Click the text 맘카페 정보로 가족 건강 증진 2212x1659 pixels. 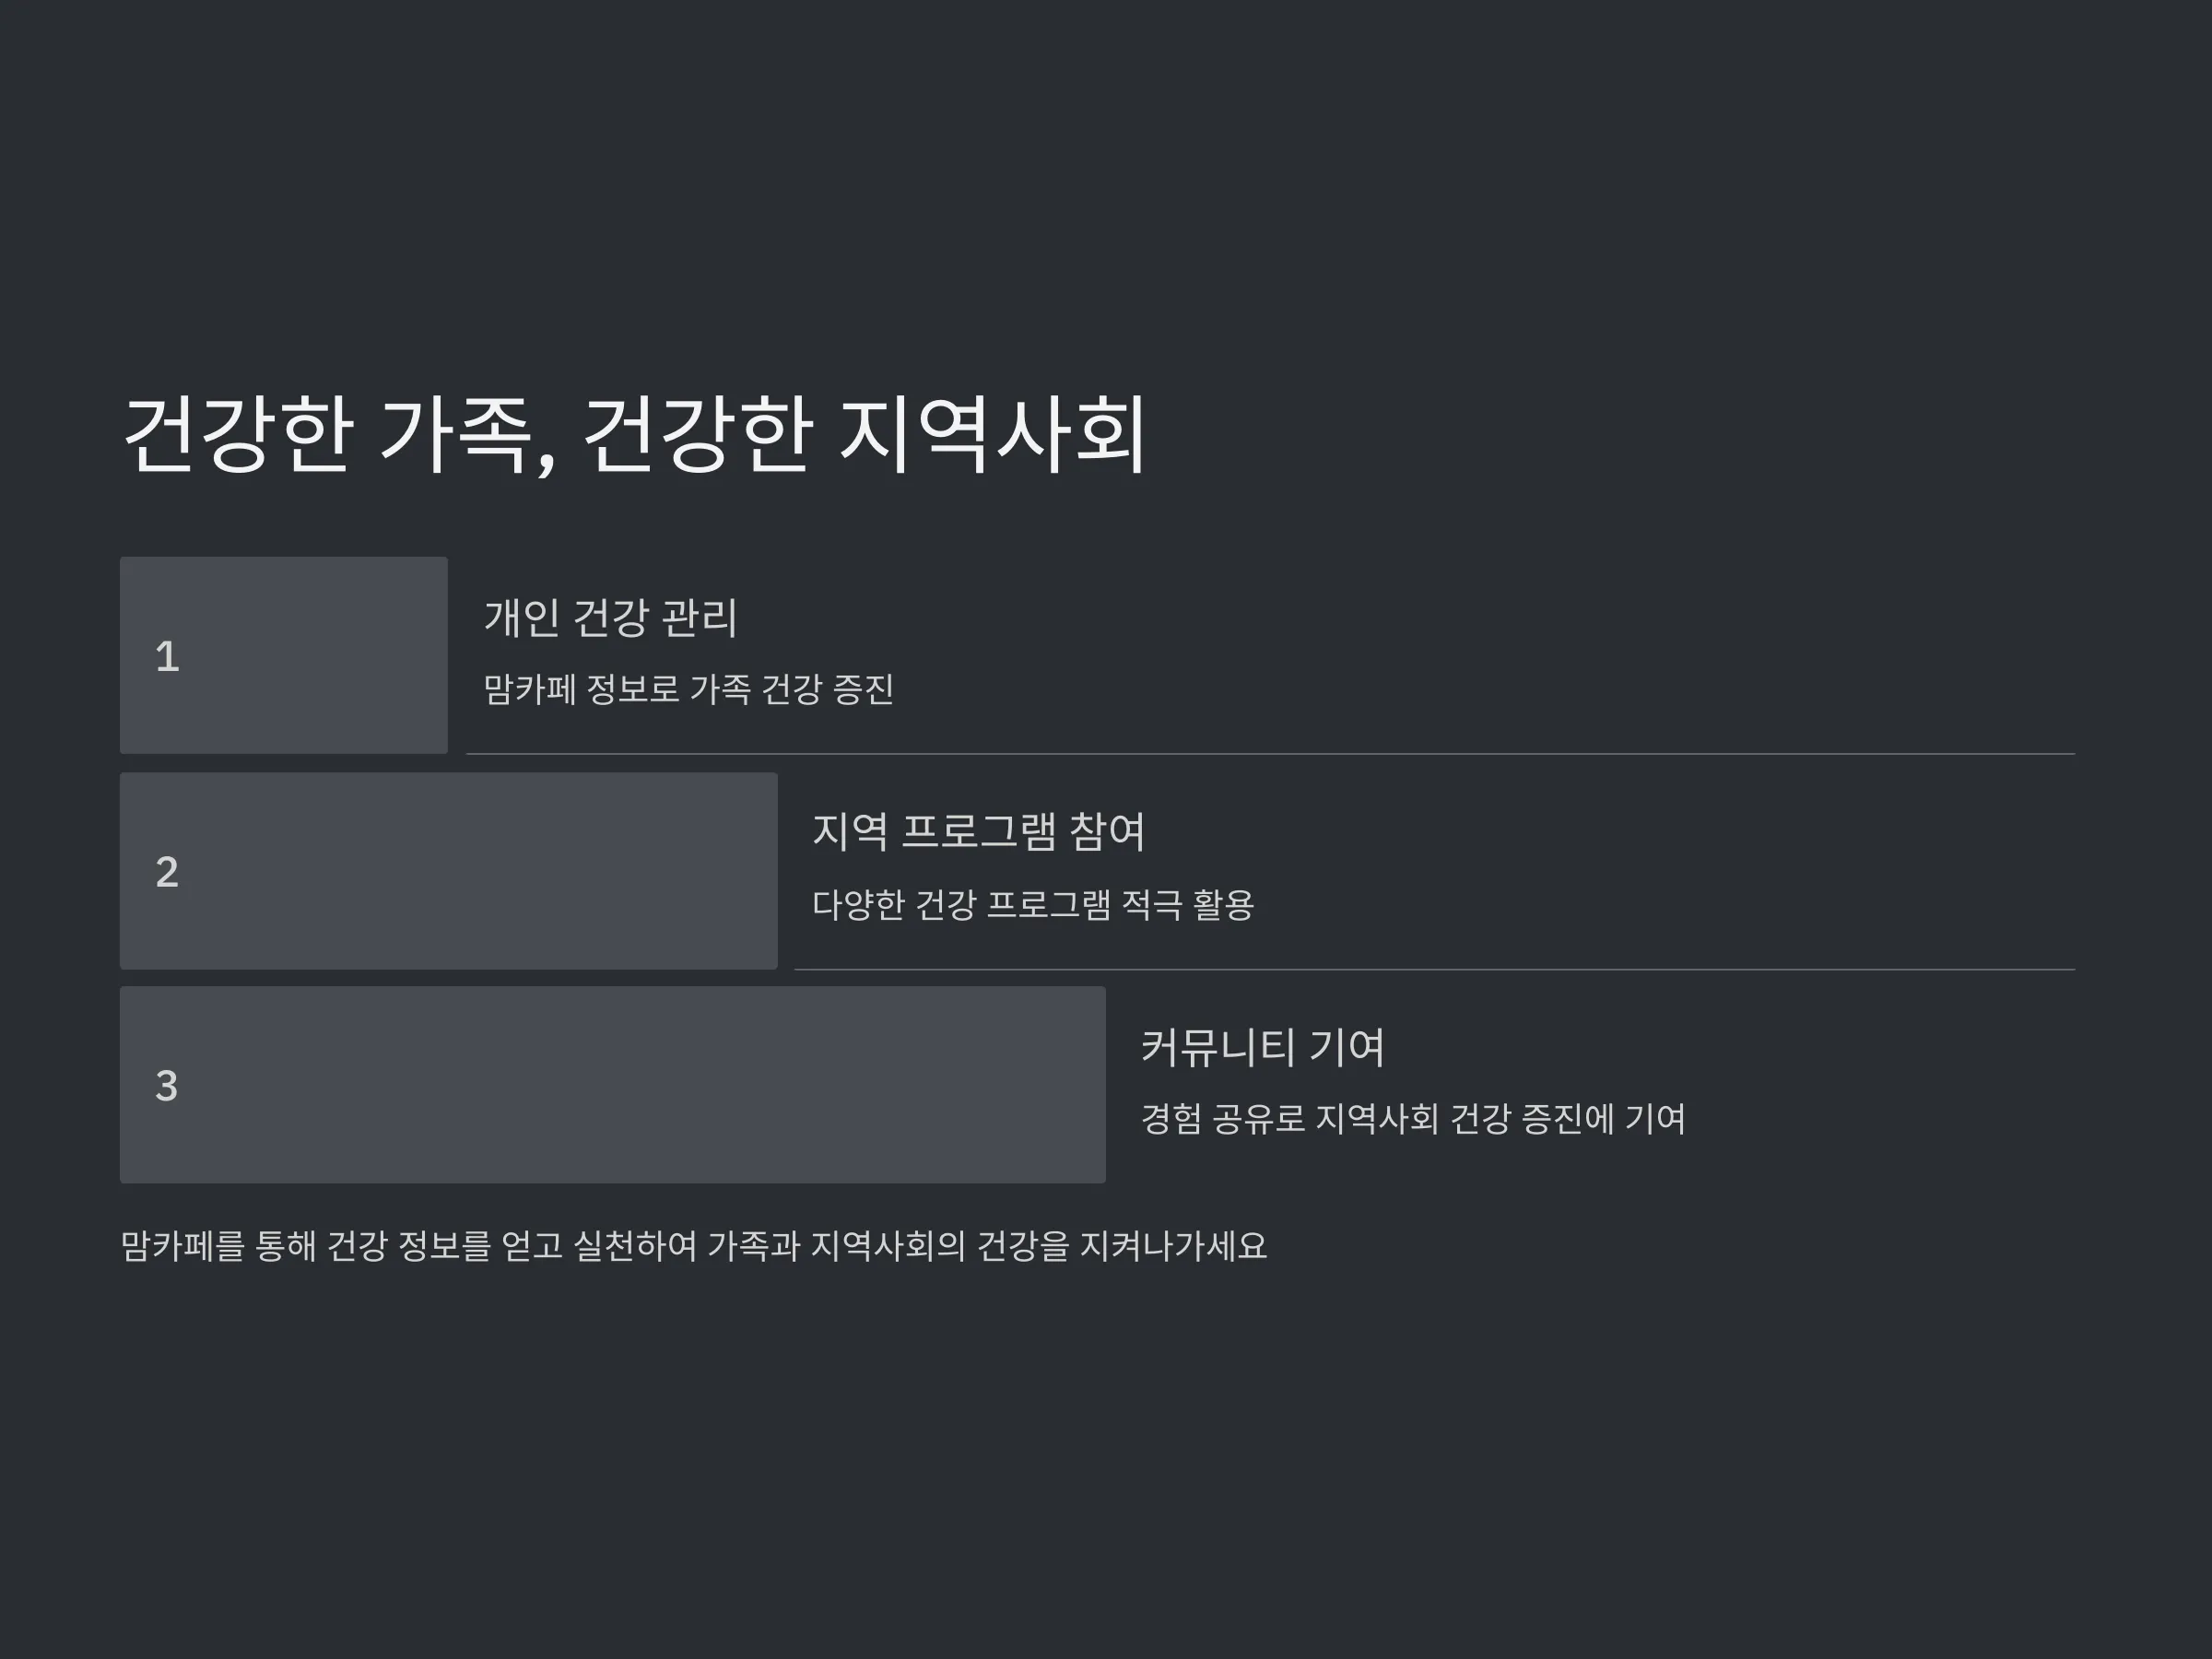(x=689, y=689)
